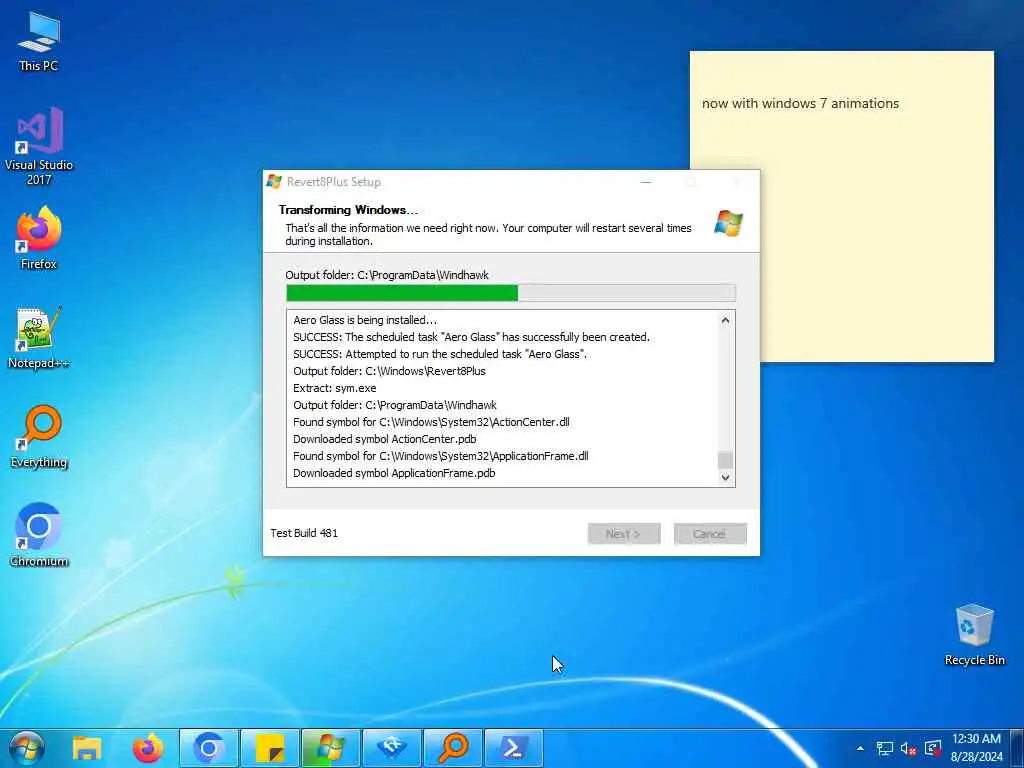Image resolution: width=1024 pixels, height=768 pixels.
Task: Select "Output folder: C:\Windows\Revert8Plus" log line
Action: tap(389, 371)
